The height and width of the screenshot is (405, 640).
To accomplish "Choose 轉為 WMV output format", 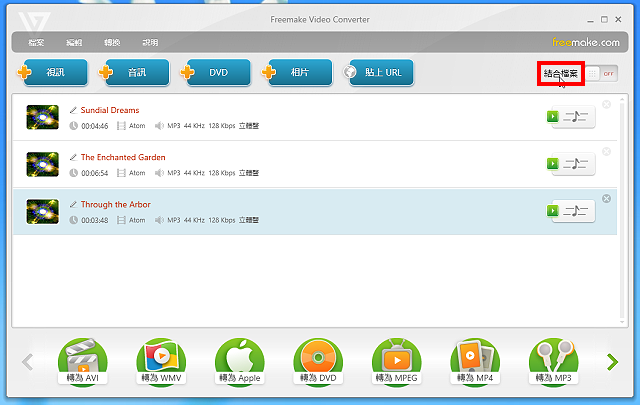I will click(161, 362).
